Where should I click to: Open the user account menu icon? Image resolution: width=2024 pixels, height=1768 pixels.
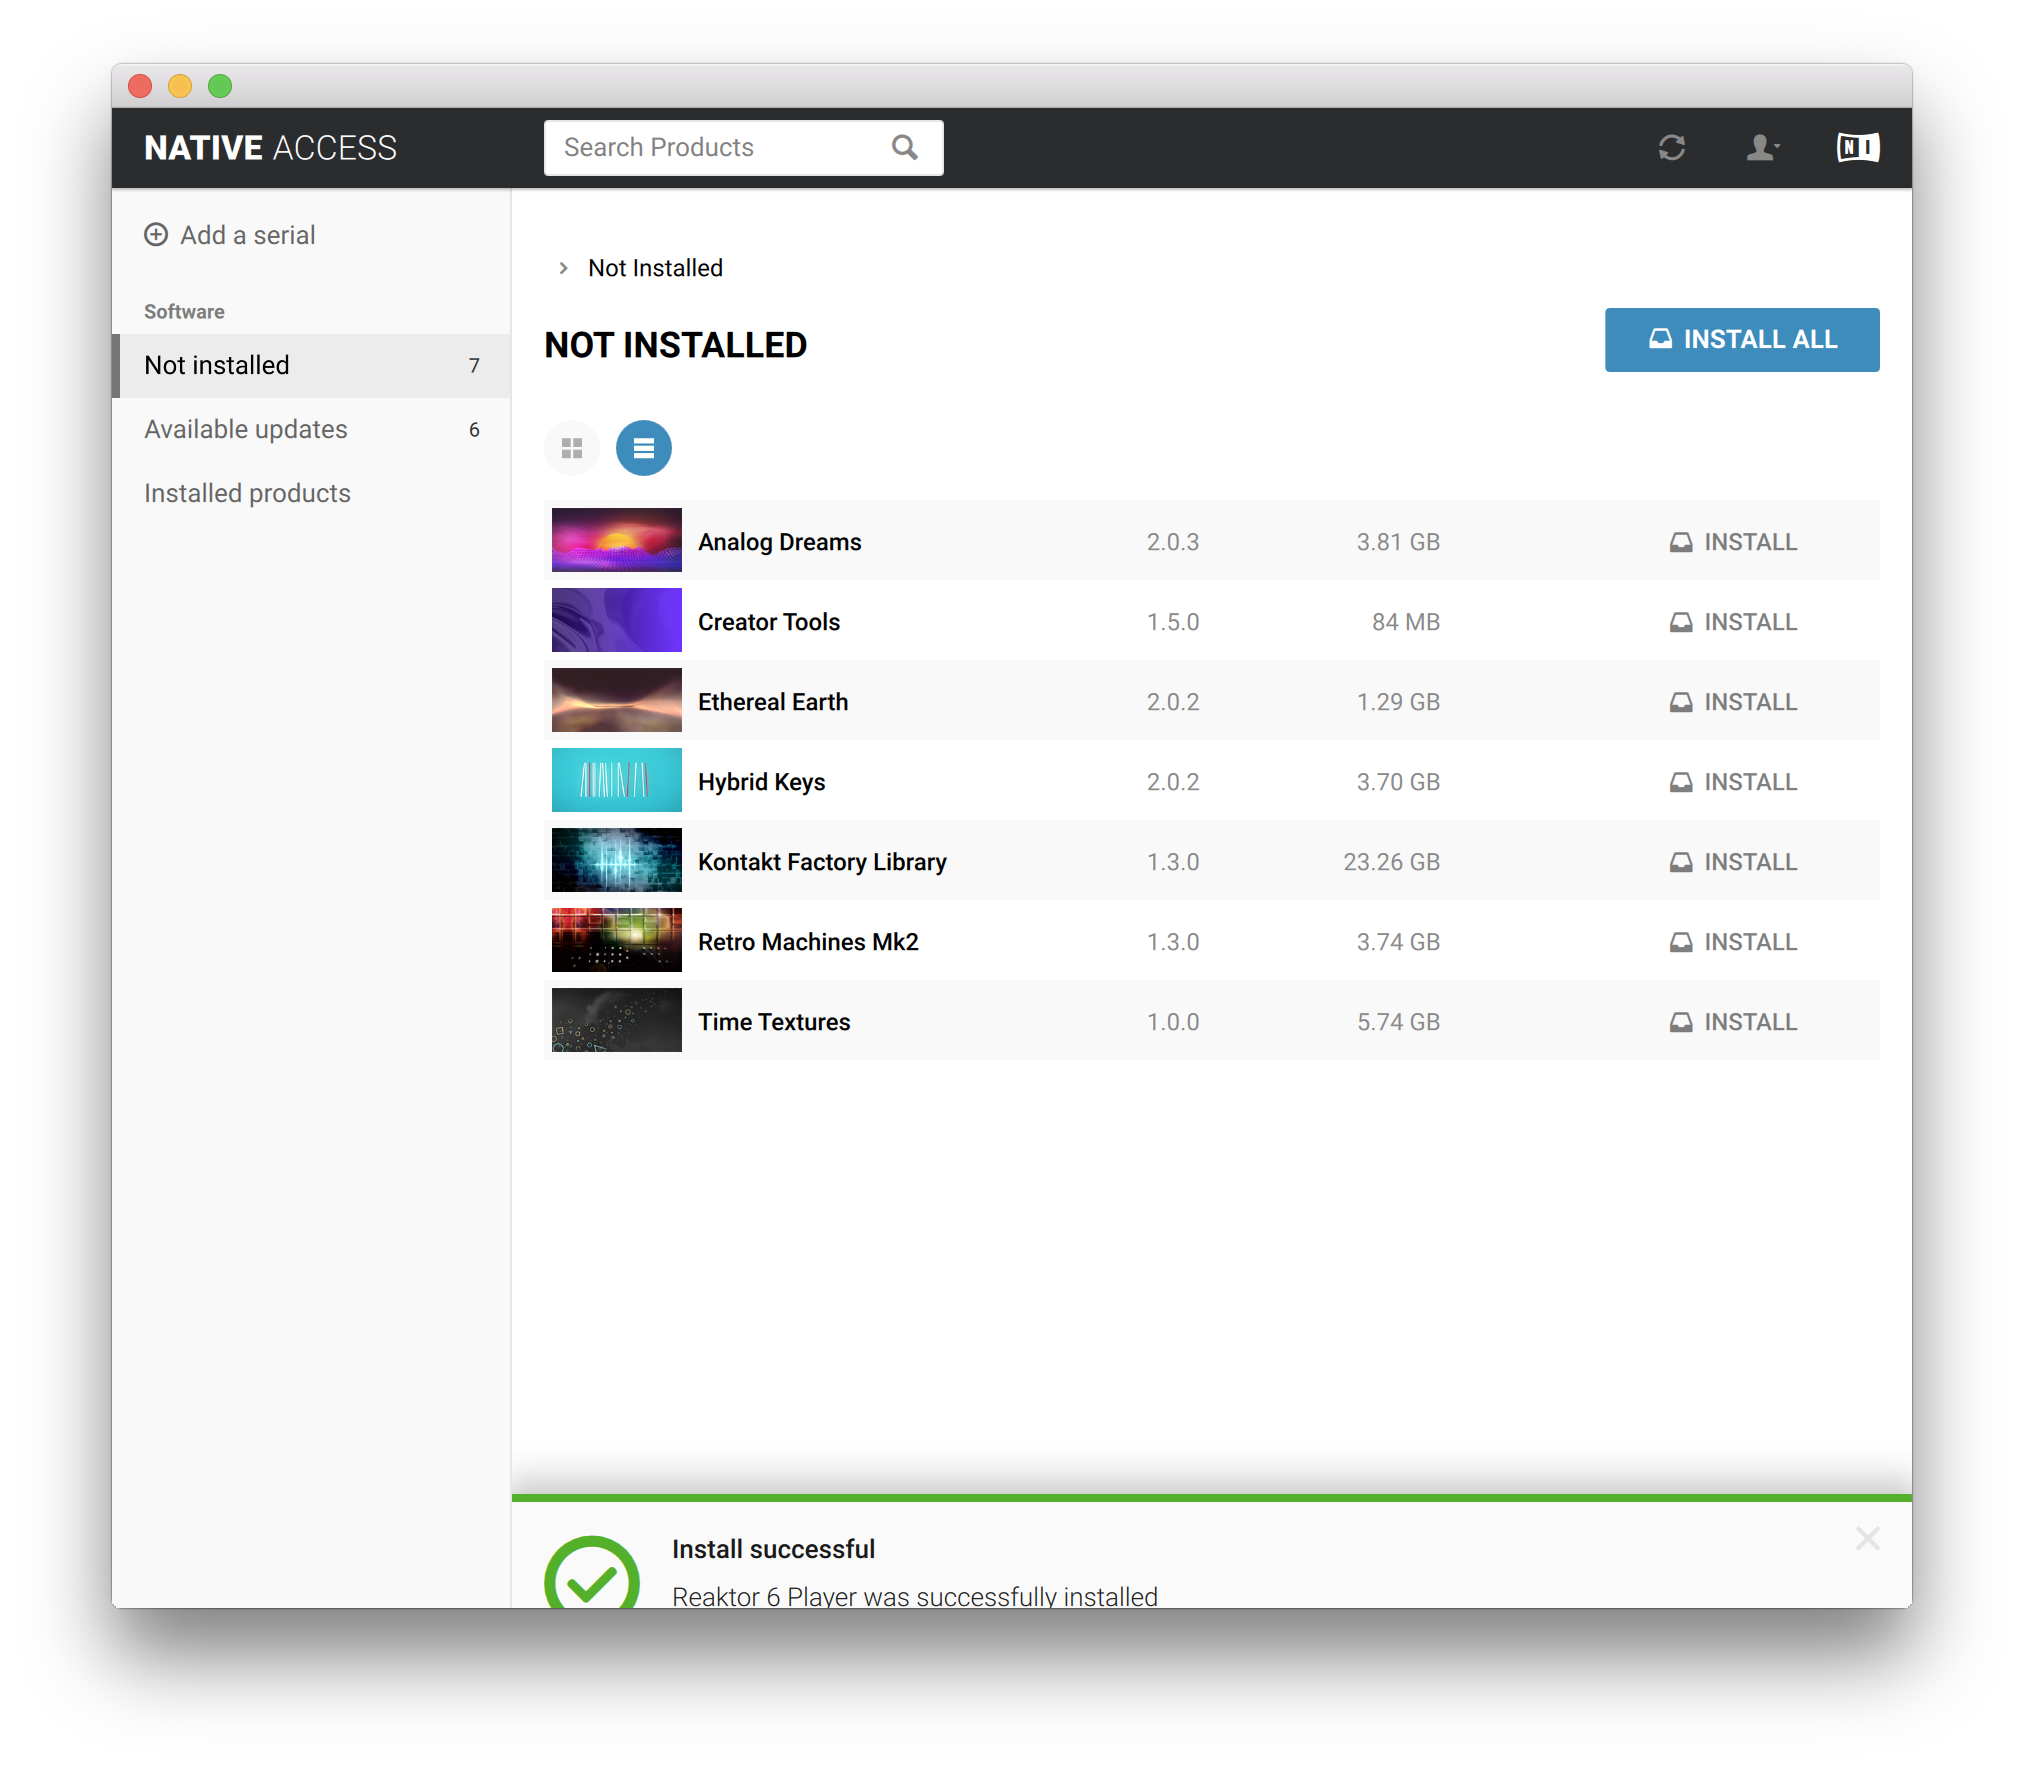point(1761,148)
